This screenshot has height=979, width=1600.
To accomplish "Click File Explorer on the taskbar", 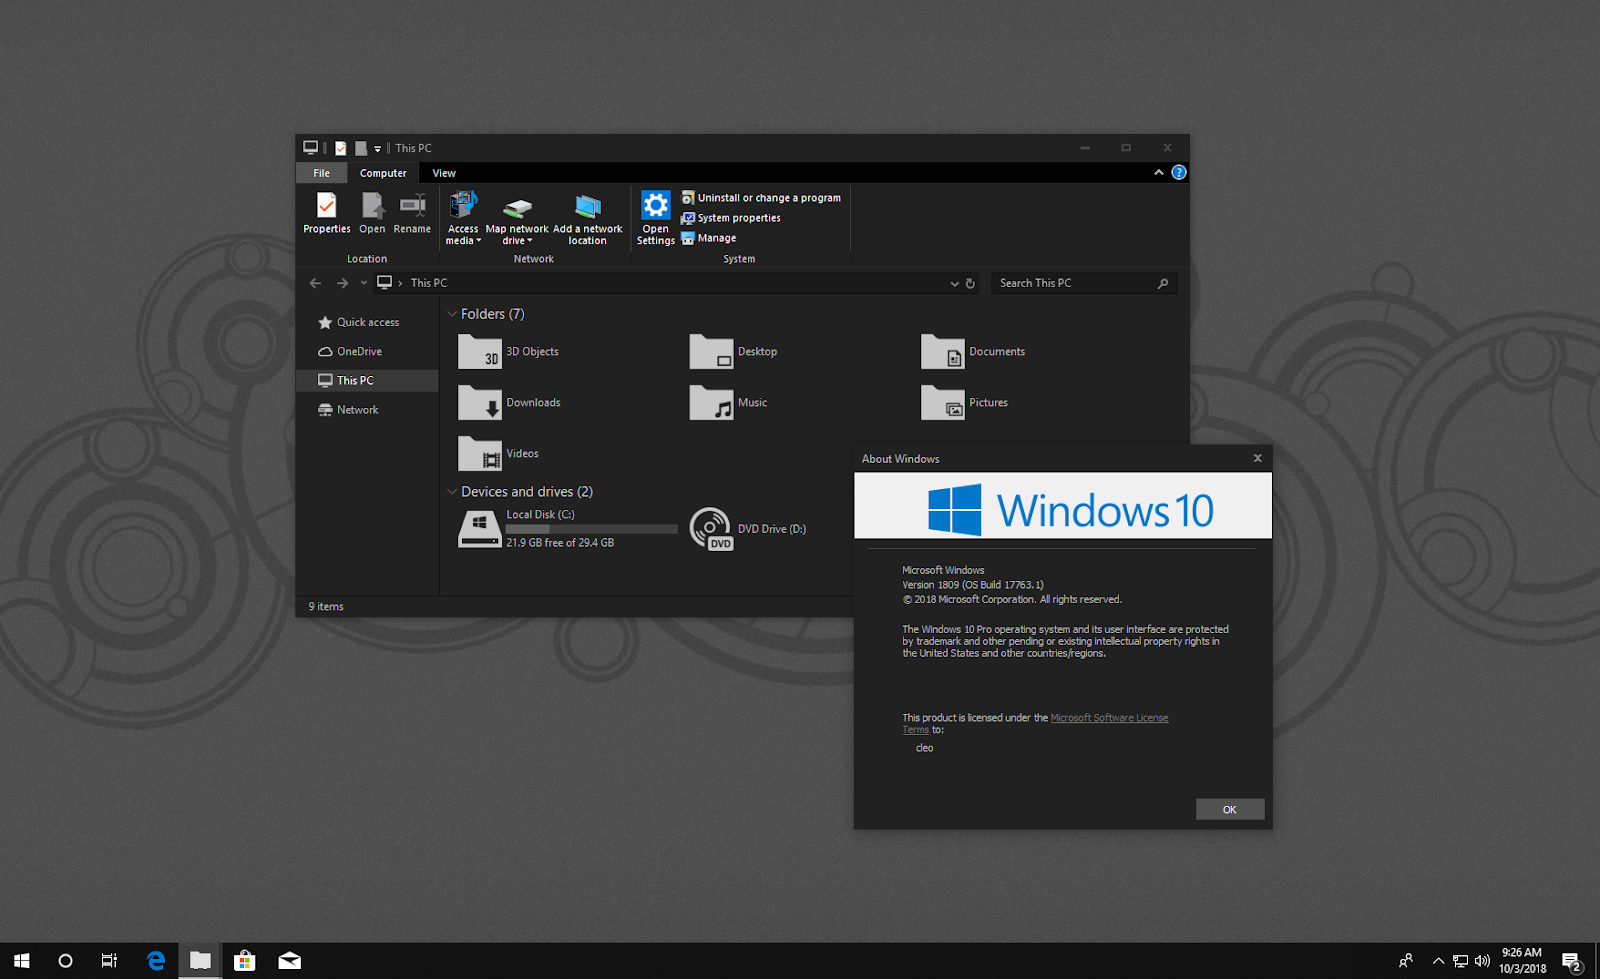I will 200,961.
